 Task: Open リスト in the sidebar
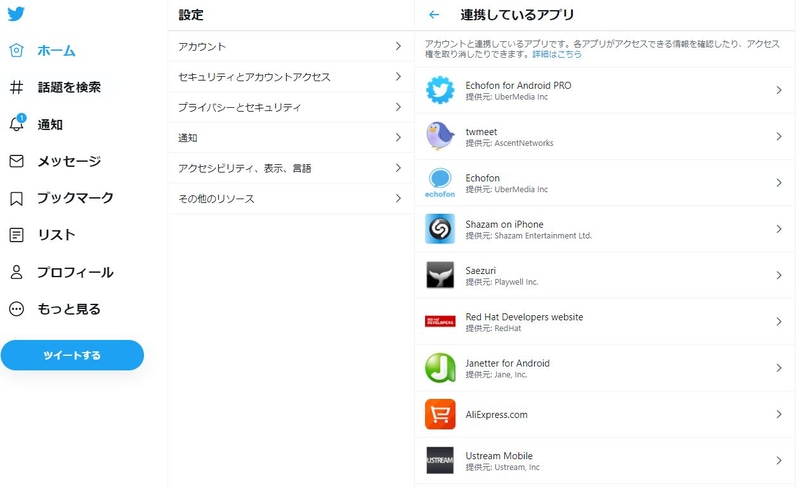[x=56, y=235]
